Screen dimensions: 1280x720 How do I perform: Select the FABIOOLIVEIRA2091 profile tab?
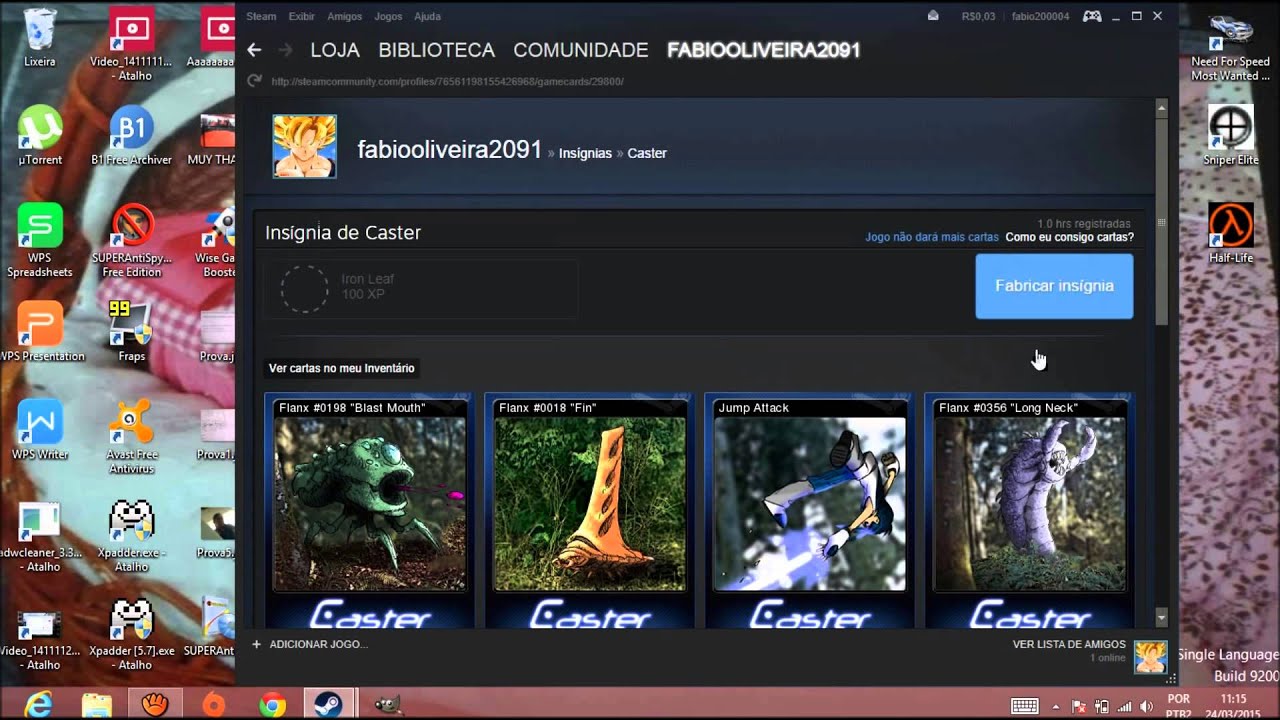tap(764, 50)
